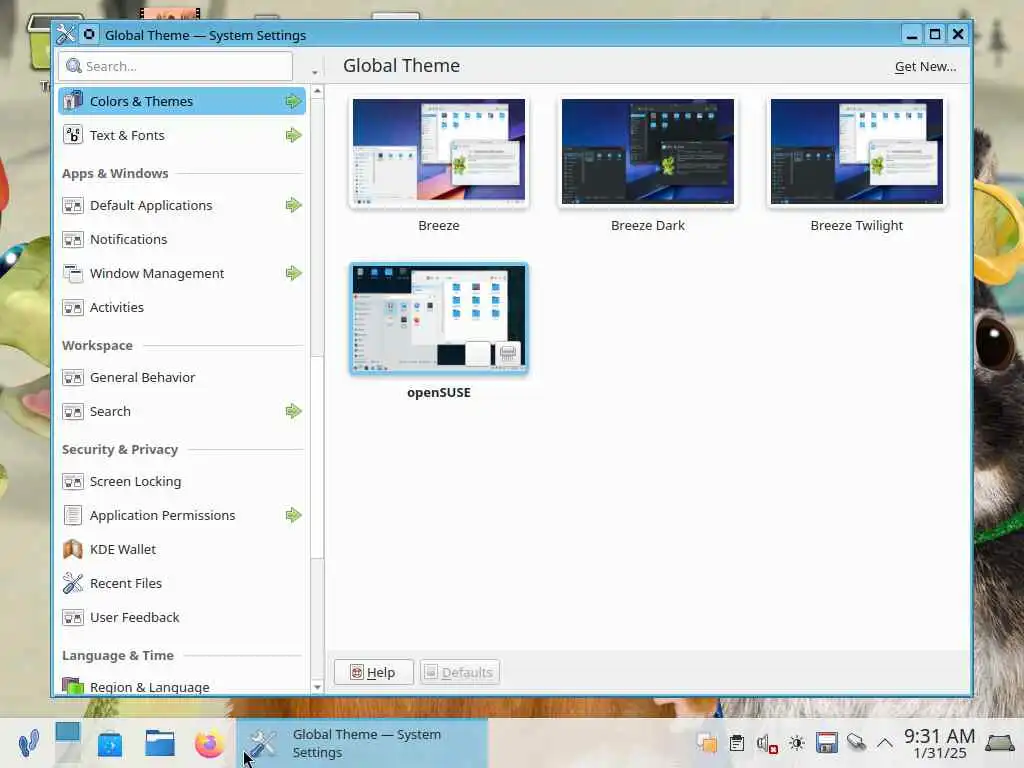Click the pin window icon in titlebar
The image size is (1024, 768).
point(89,34)
